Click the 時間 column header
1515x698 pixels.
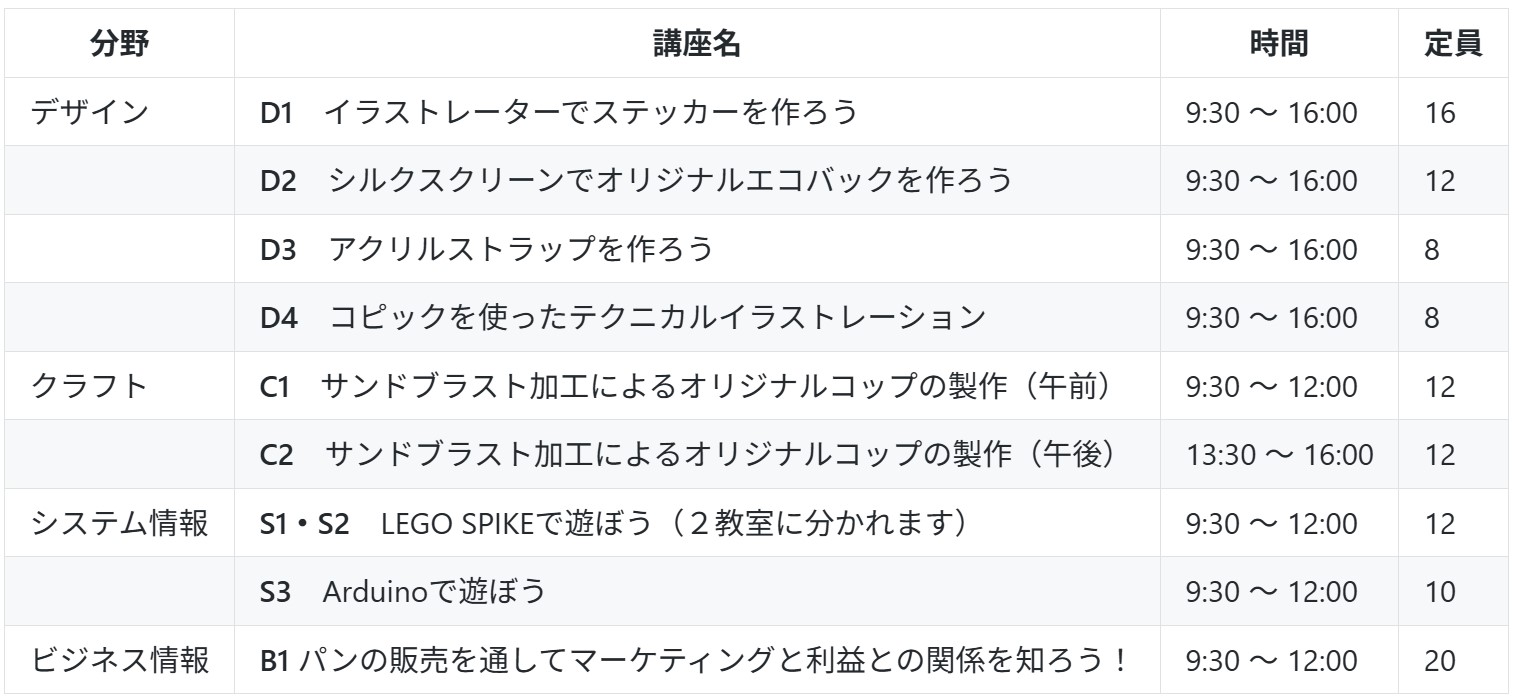[x=1279, y=43]
